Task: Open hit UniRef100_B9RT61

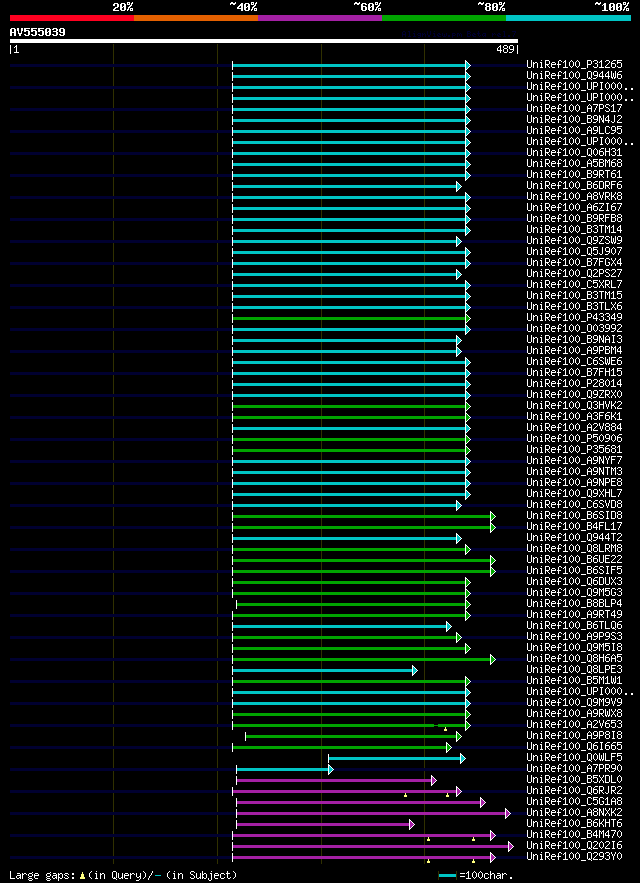Action: (574, 174)
